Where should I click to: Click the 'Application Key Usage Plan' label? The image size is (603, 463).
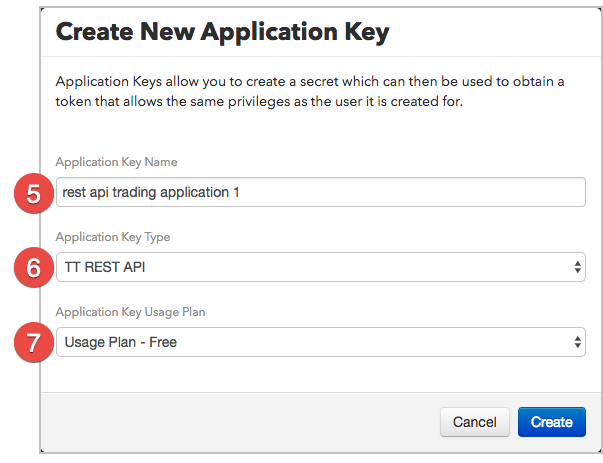pyautogui.click(x=130, y=312)
